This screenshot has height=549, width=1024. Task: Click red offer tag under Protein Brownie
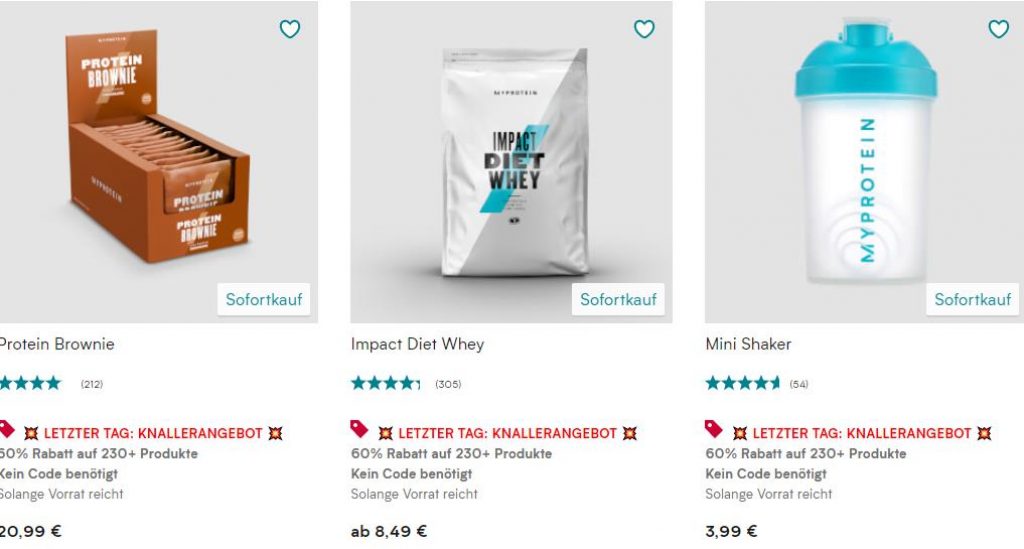7,429
